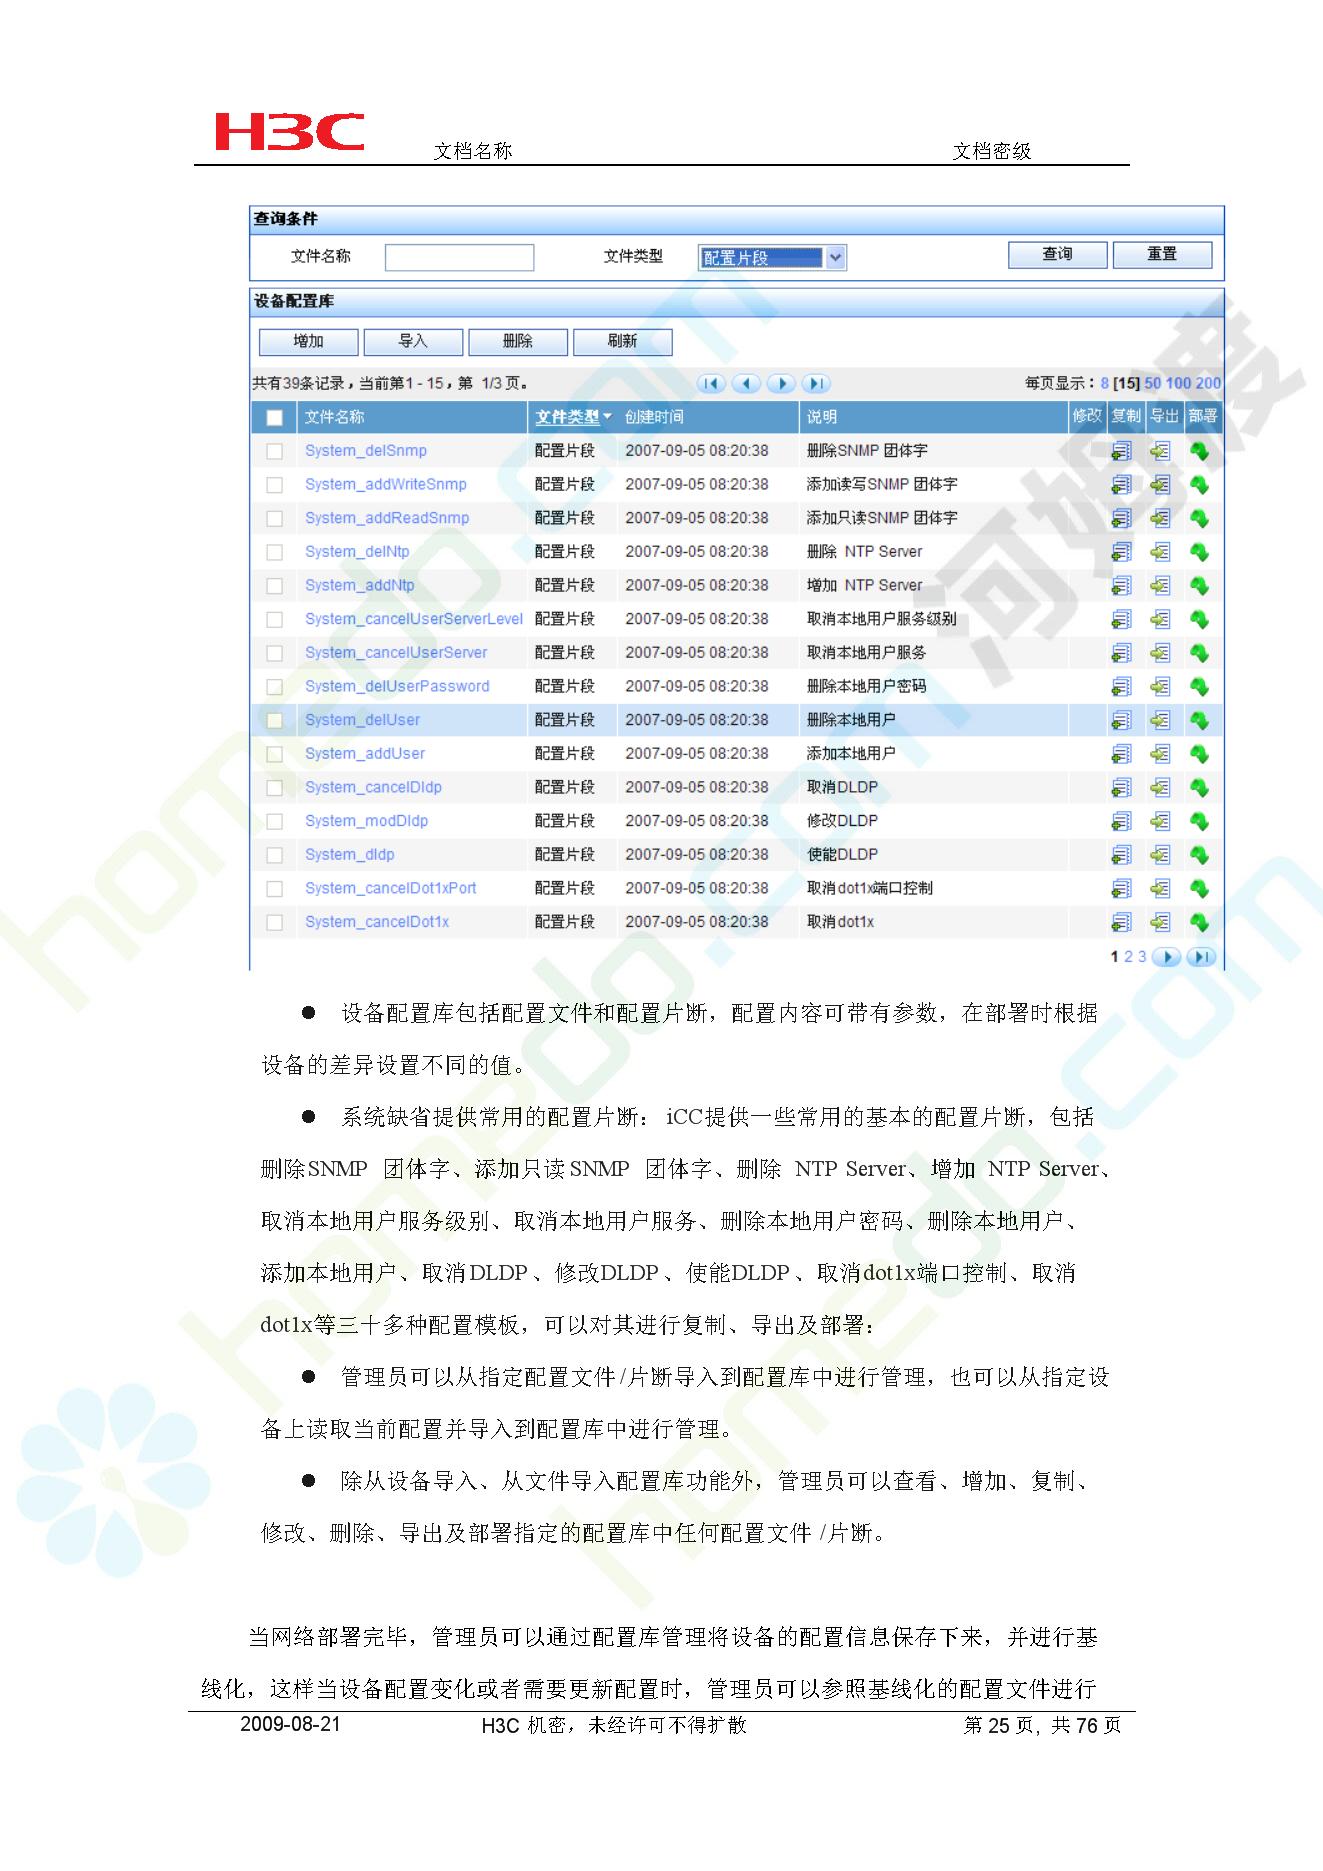Deploy the System_delUser entry
Screen dimensions: 1323x1871
tap(1199, 720)
